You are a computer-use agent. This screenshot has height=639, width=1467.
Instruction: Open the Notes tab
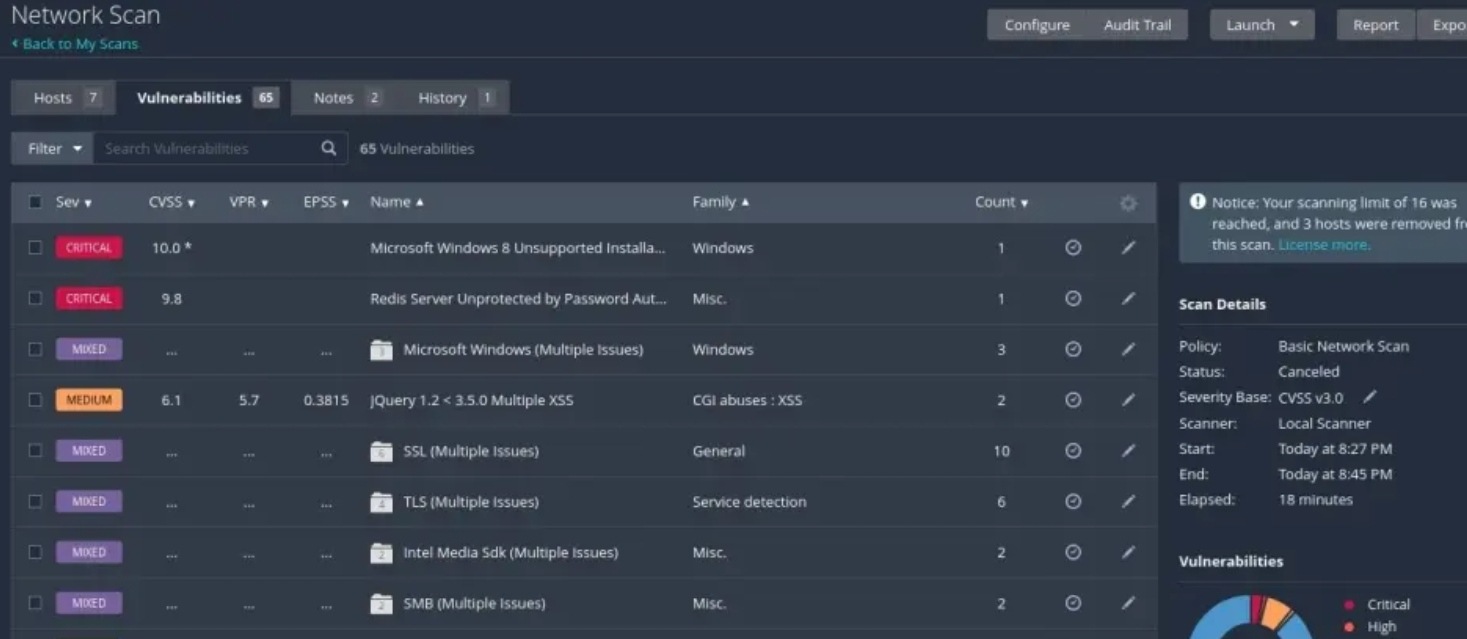click(x=346, y=98)
